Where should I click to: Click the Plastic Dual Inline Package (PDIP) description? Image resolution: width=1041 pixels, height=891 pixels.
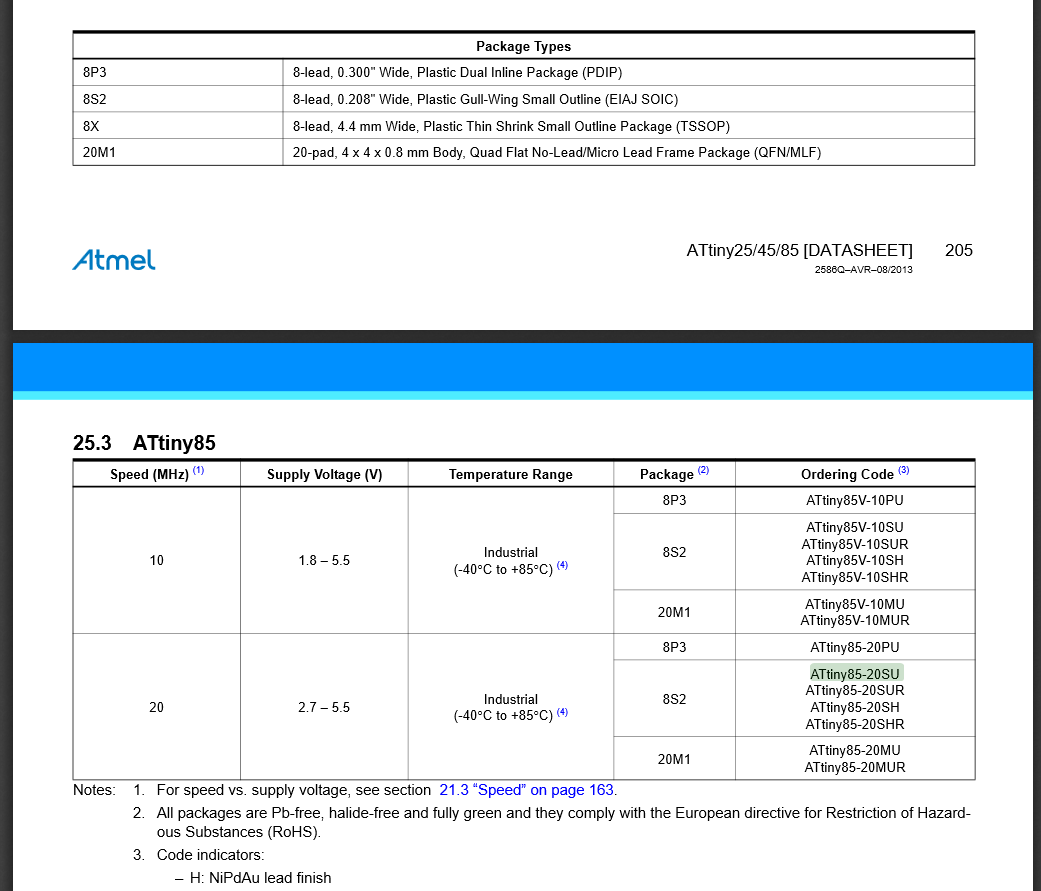point(457,72)
